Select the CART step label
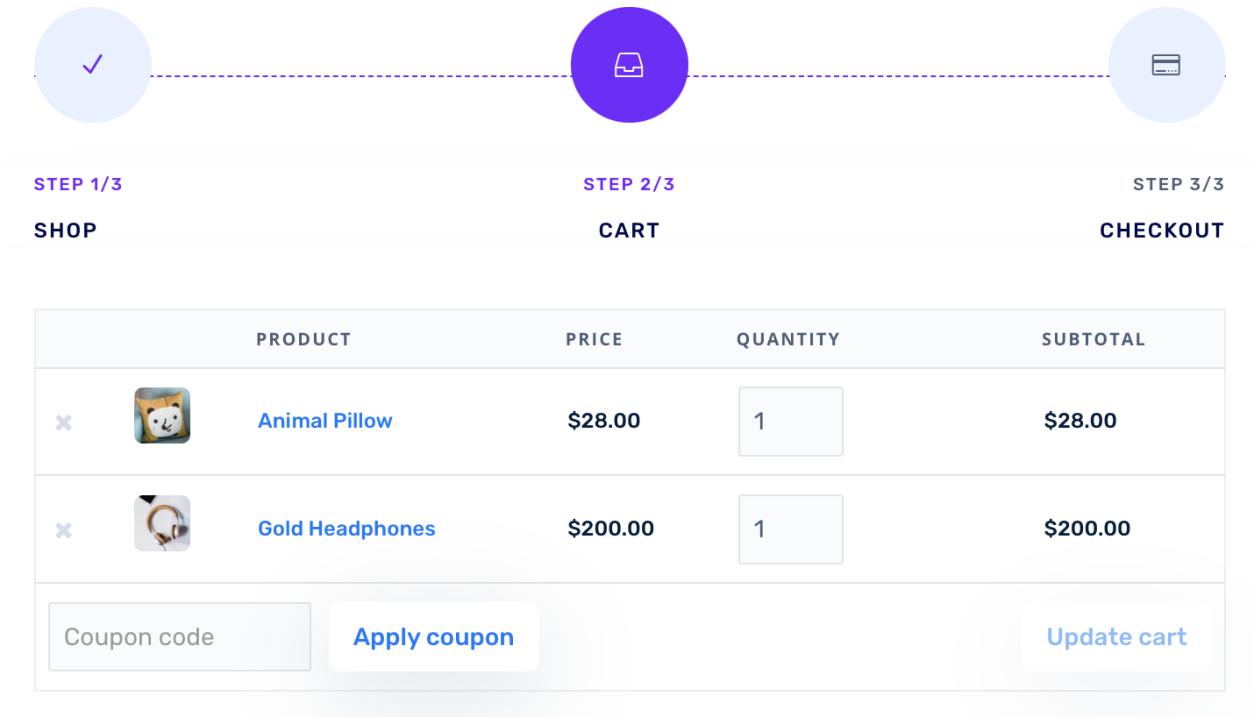1254x717 pixels. click(x=628, y=230)
